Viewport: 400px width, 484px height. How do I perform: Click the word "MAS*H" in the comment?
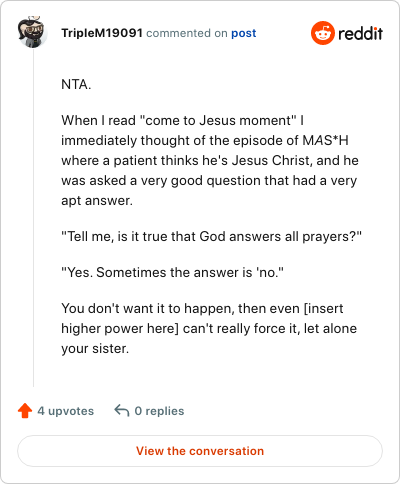click(325, 140)
